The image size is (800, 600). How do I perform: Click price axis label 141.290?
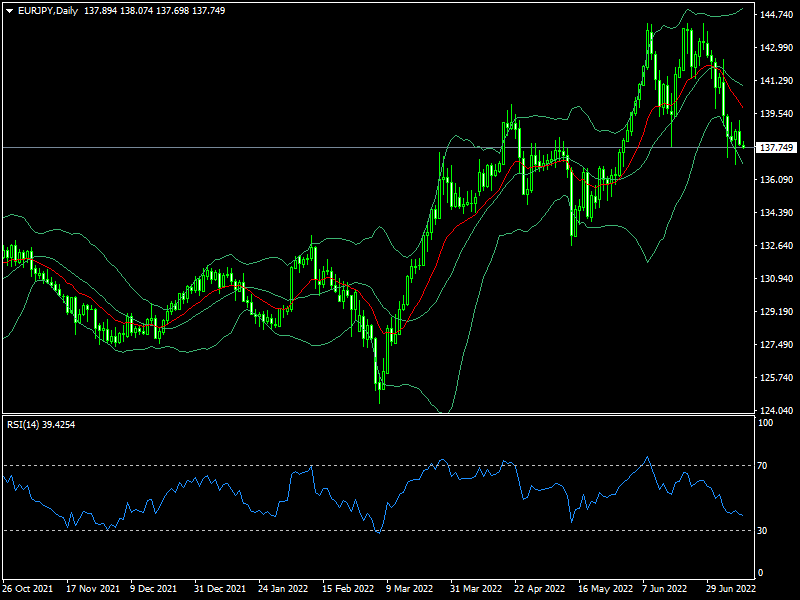point(777,81)
